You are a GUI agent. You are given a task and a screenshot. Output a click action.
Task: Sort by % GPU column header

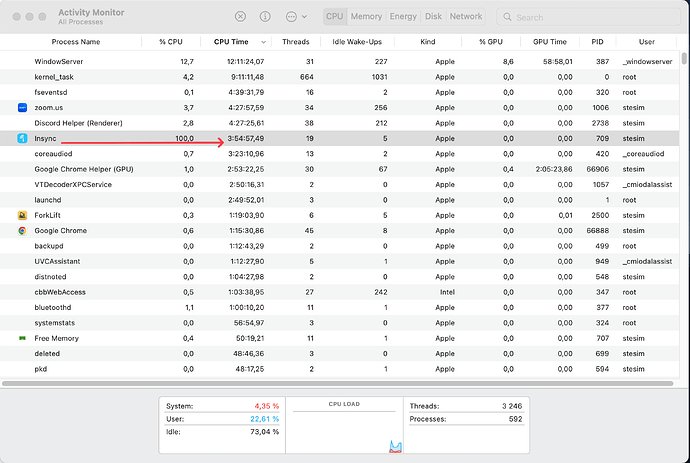click(491, 42)
